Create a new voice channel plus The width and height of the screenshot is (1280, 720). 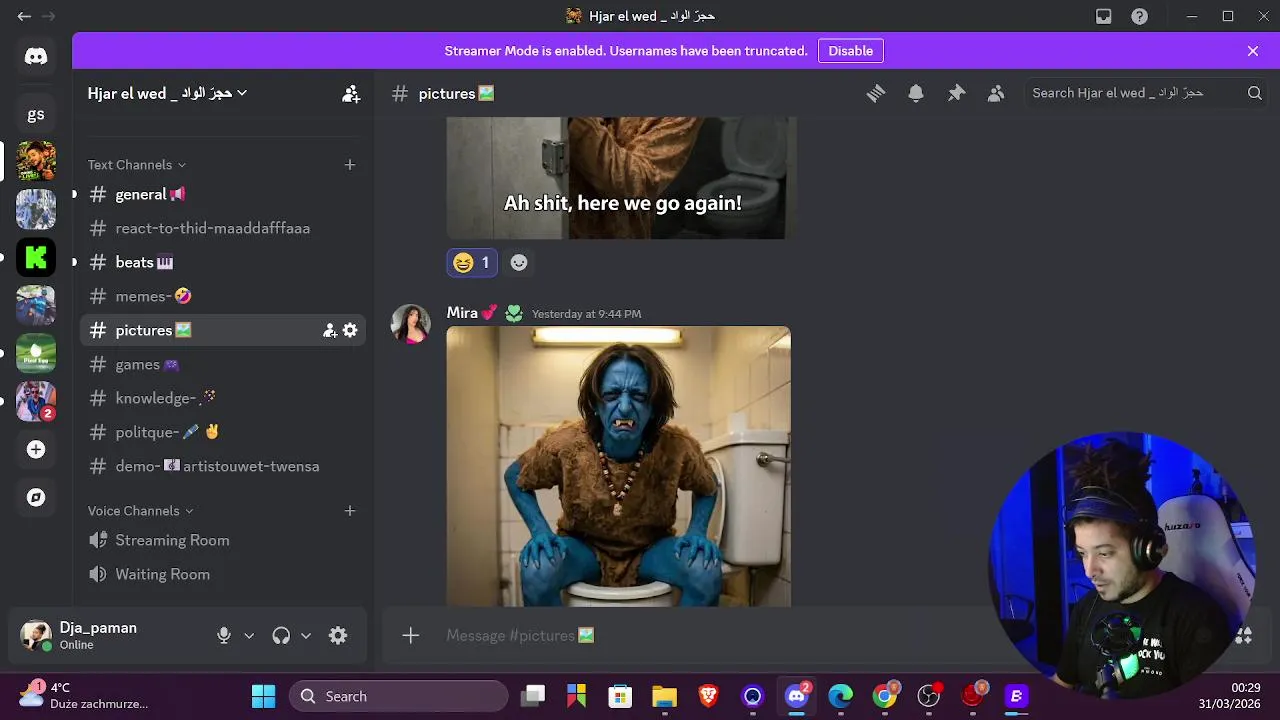(x=350, y=511)
